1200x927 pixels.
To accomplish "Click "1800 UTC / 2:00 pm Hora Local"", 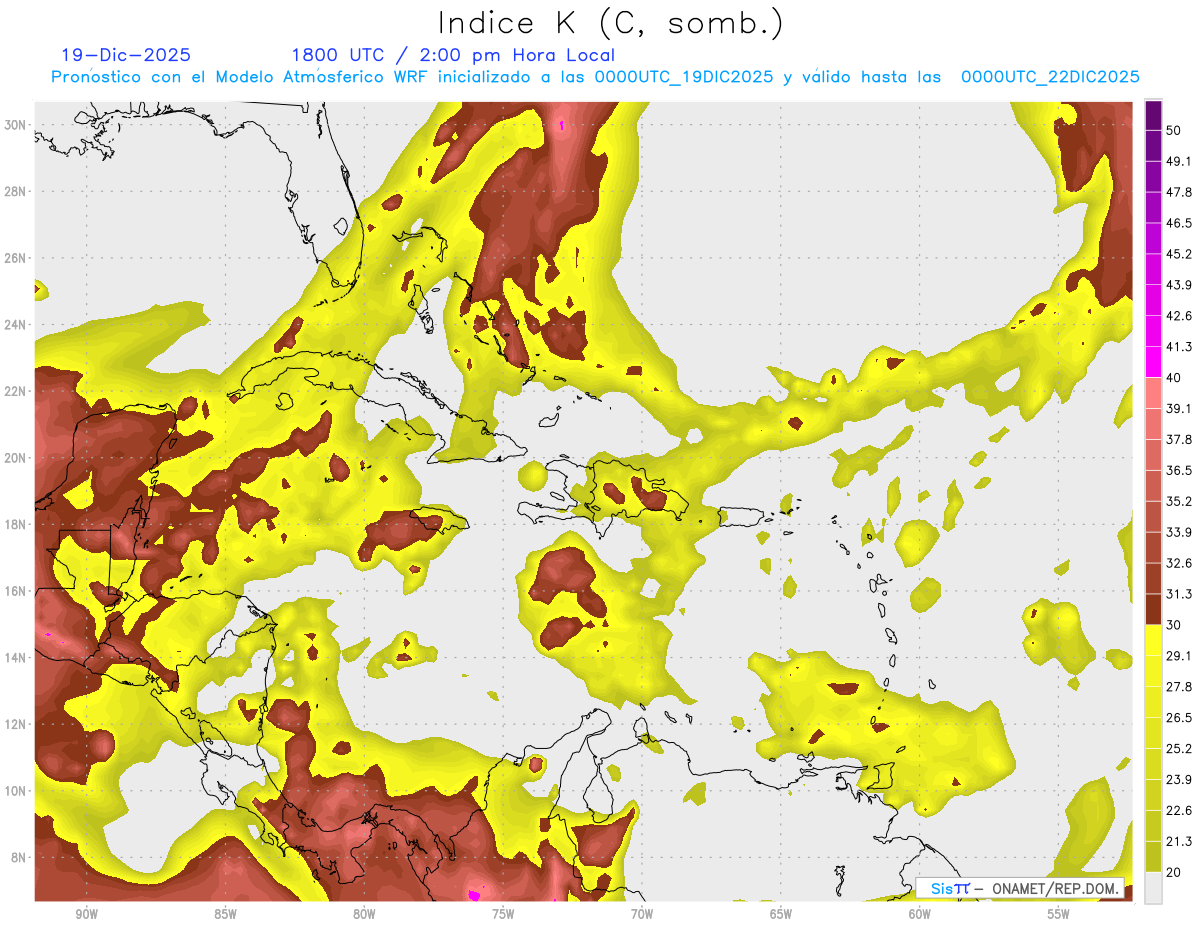I will (x=453, y=55).
